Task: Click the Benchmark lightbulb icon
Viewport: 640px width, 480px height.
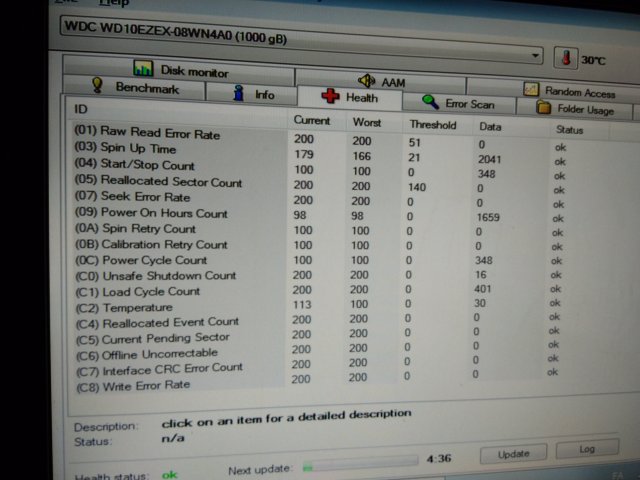Action: click(x=98, y=87)
